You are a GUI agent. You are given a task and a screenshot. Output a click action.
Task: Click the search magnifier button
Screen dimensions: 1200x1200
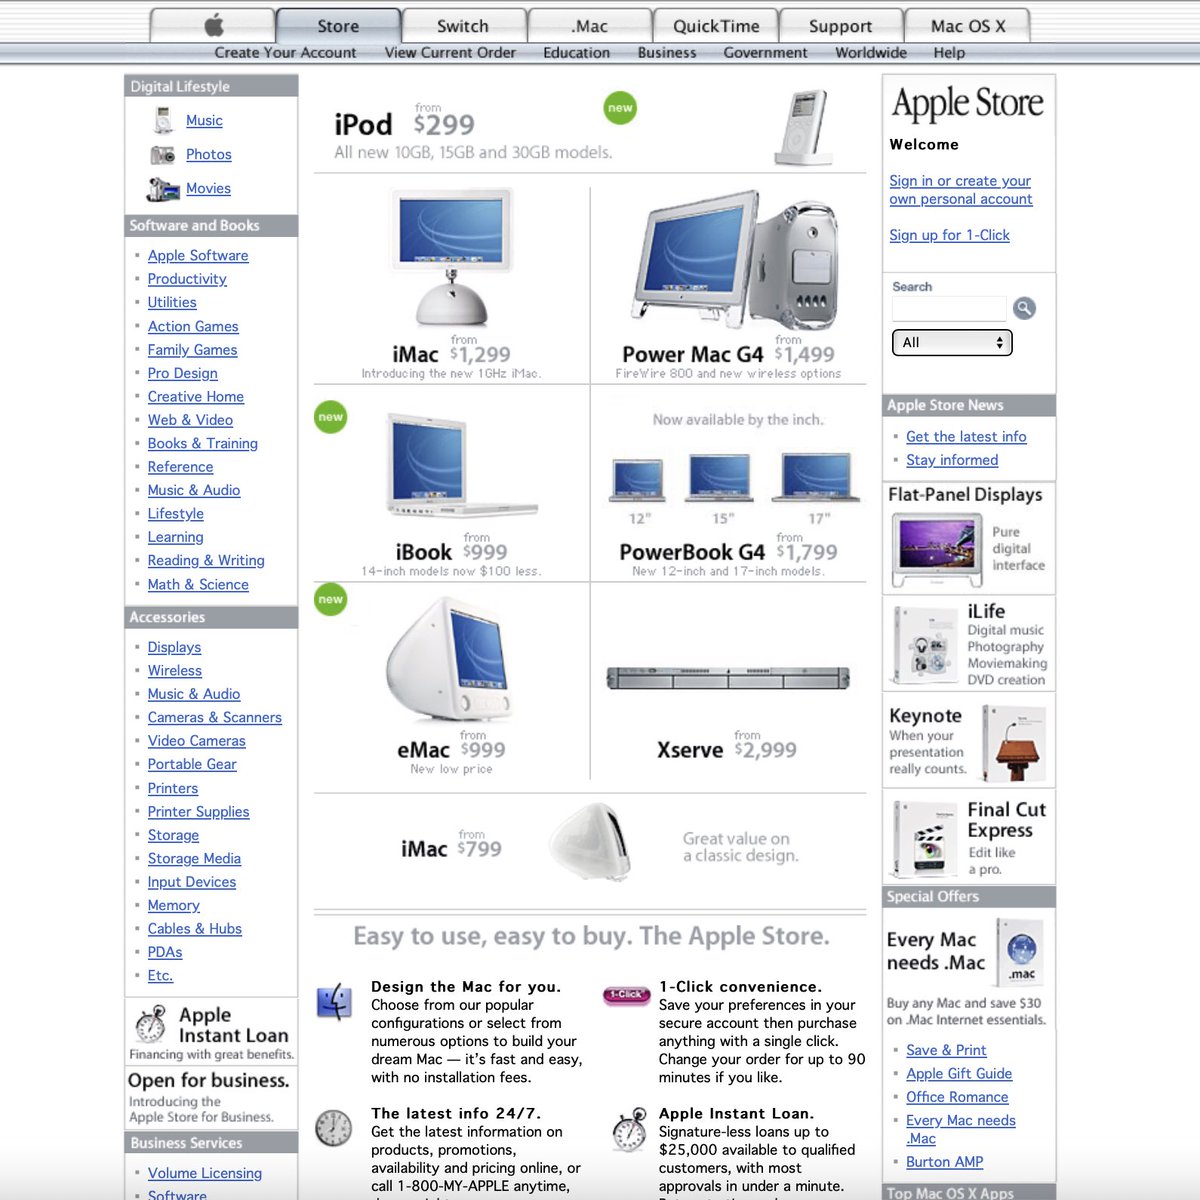point(1024,308)
